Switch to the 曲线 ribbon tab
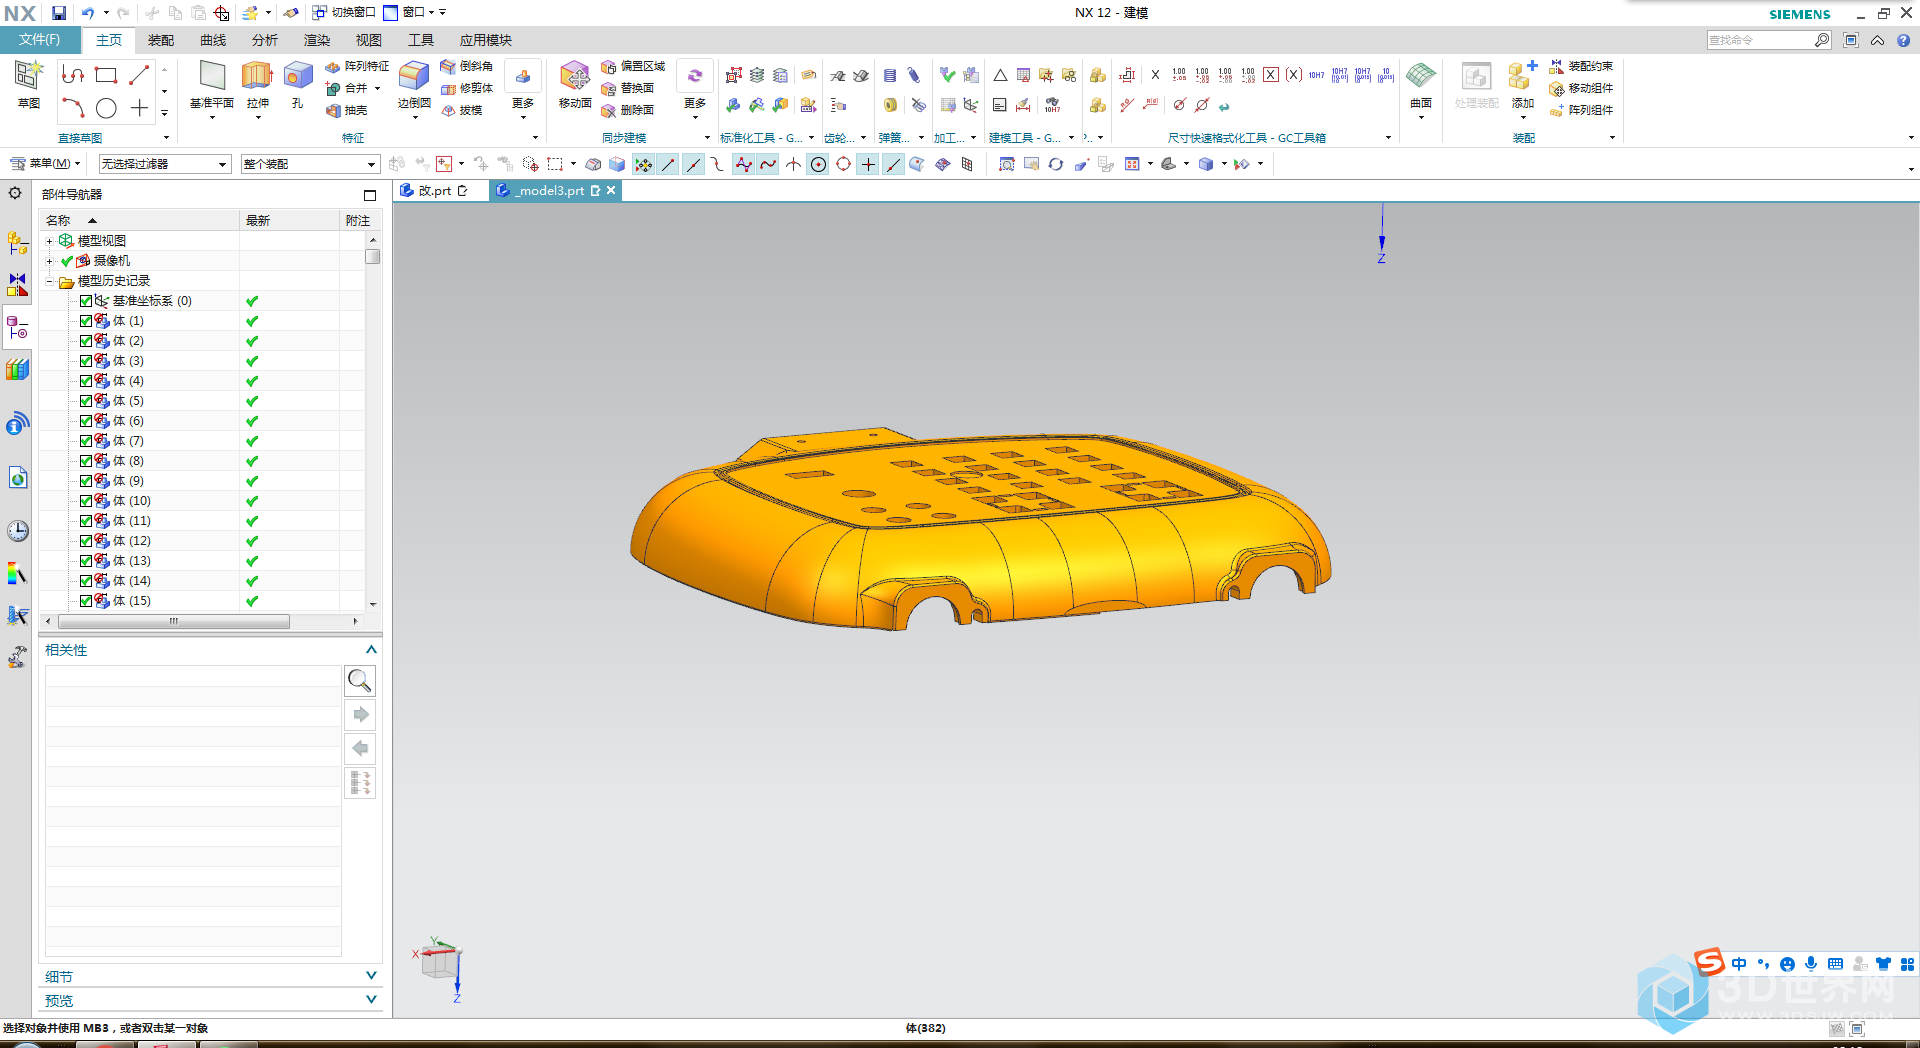 tap(213, 40)
